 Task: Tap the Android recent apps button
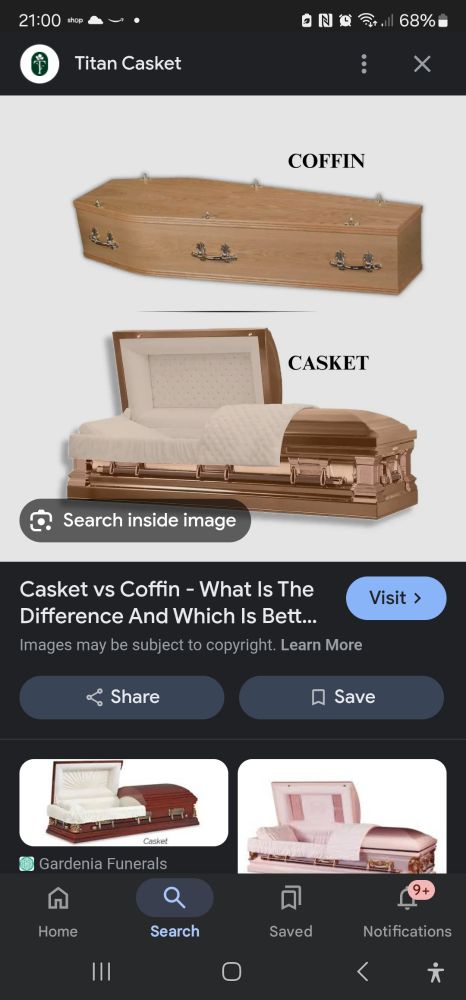point(101,971)
